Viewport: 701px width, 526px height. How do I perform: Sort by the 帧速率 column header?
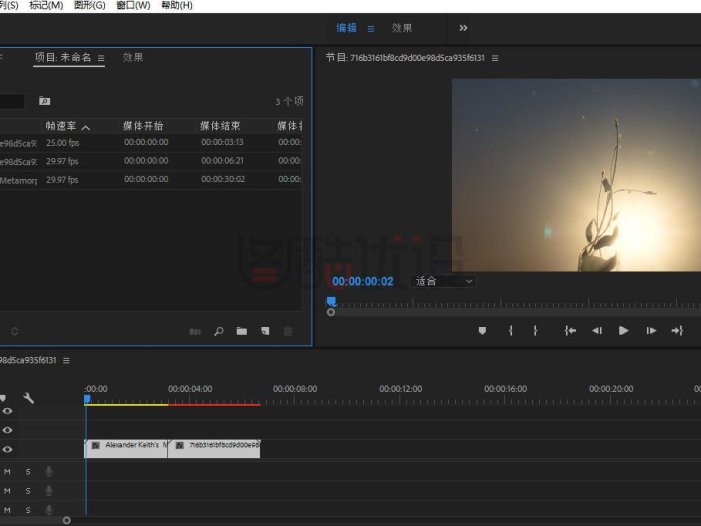61,126
